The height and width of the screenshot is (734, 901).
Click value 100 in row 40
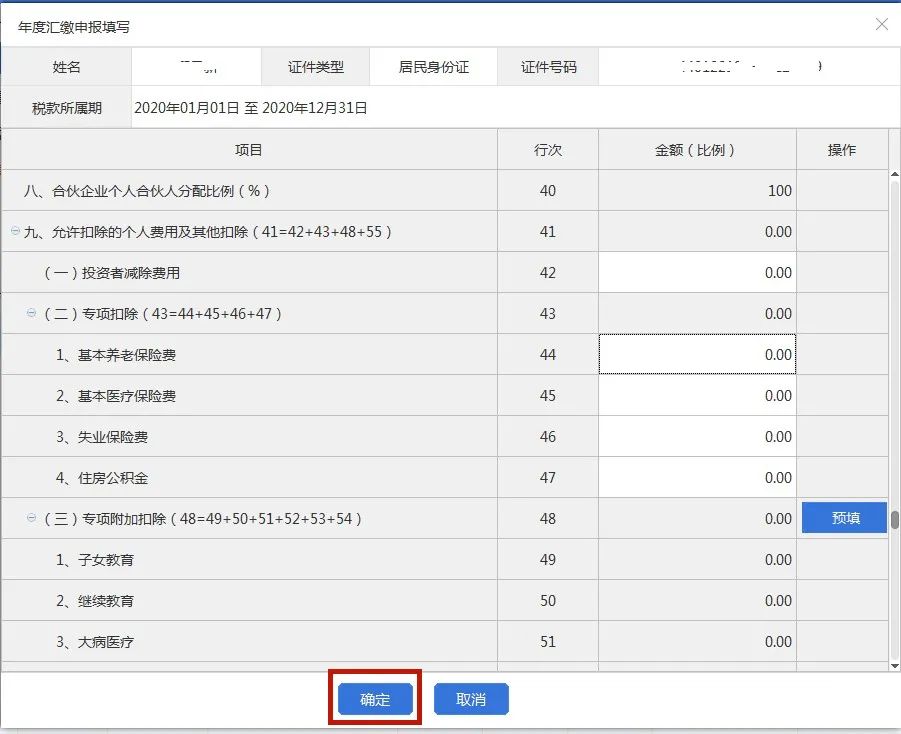click(x=780, y=191)
